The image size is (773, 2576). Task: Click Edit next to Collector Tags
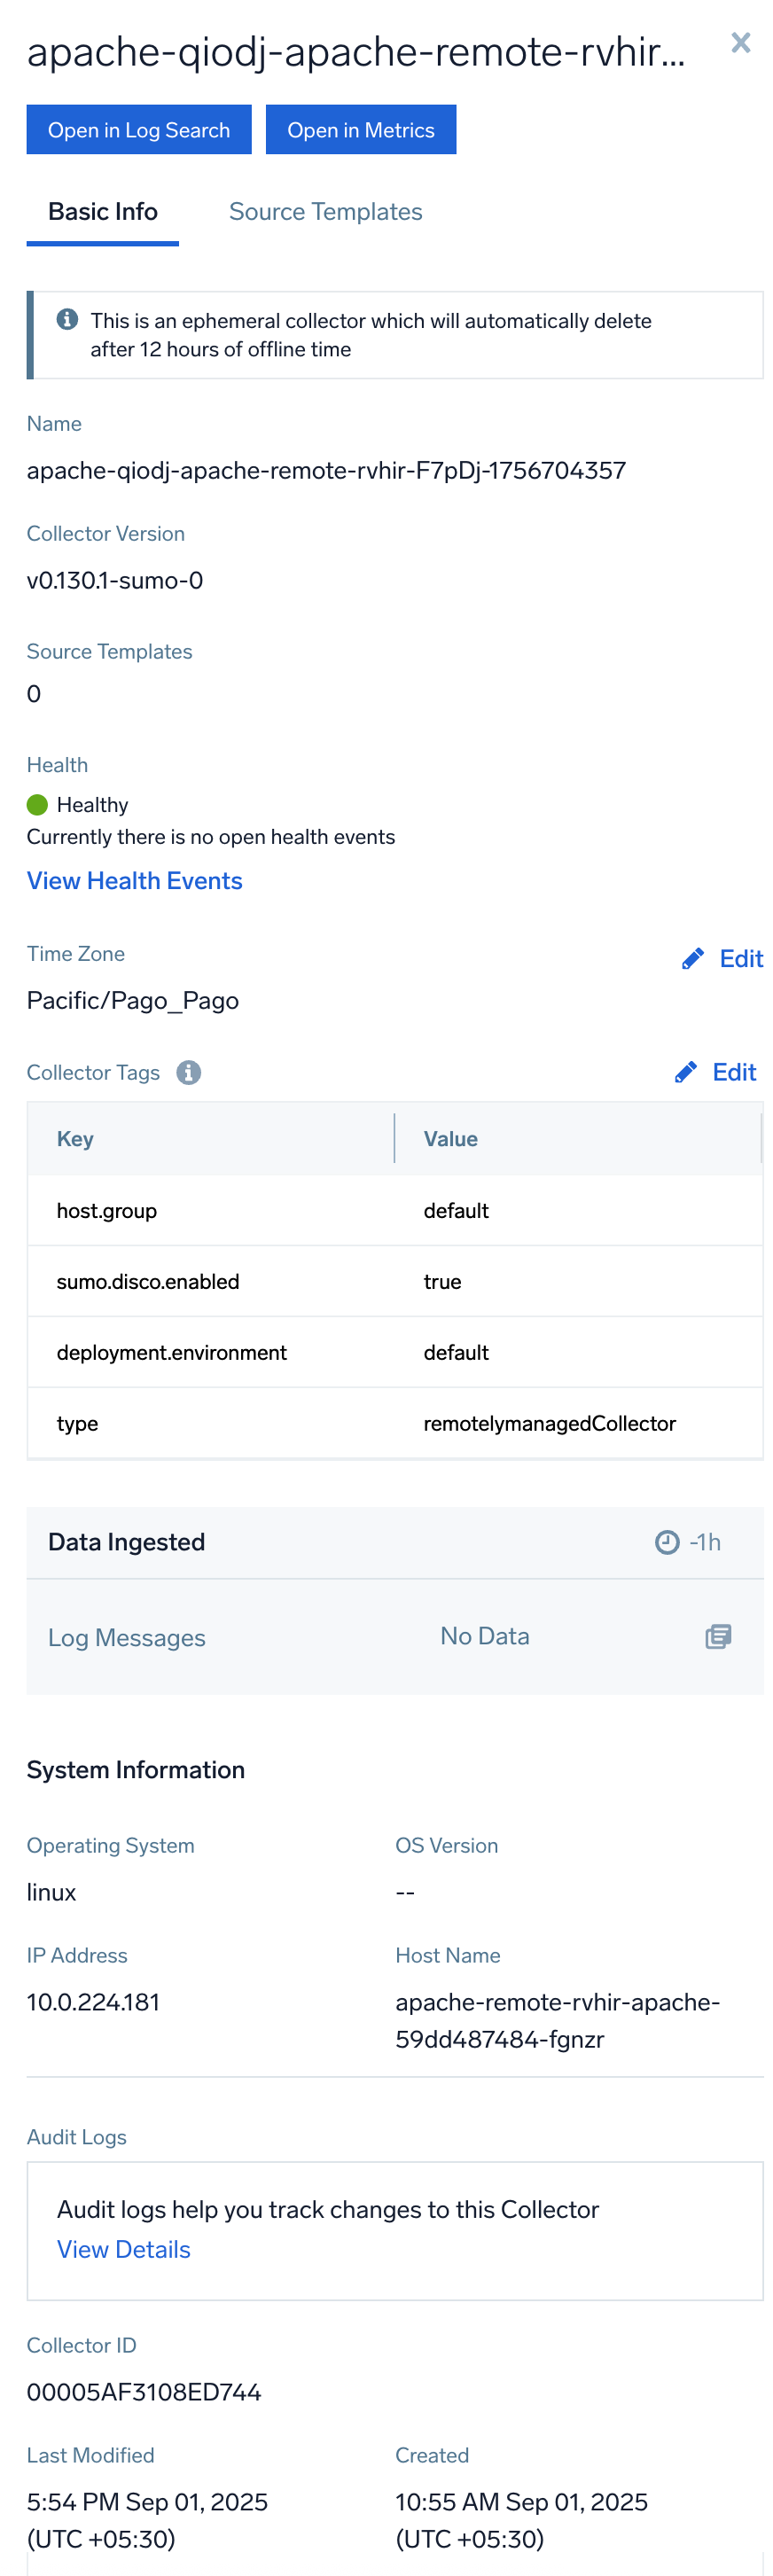coord(733,1071)
